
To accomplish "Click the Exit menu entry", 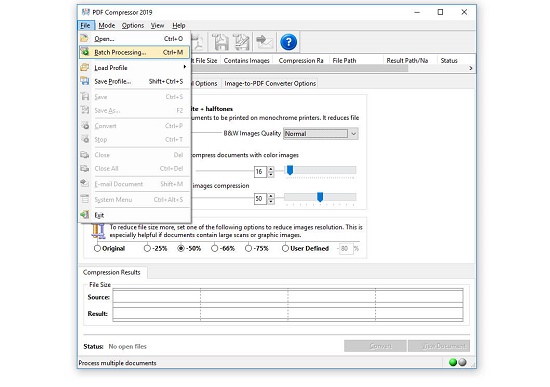I will point(134,215).
